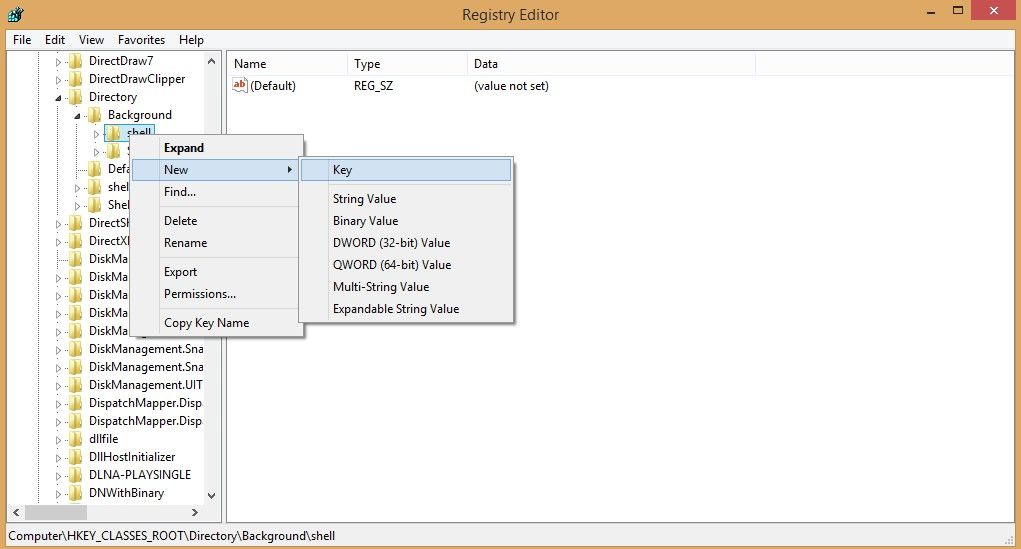Click the dllfile folder icon
1021x549 pixels.
coord(76,439)
